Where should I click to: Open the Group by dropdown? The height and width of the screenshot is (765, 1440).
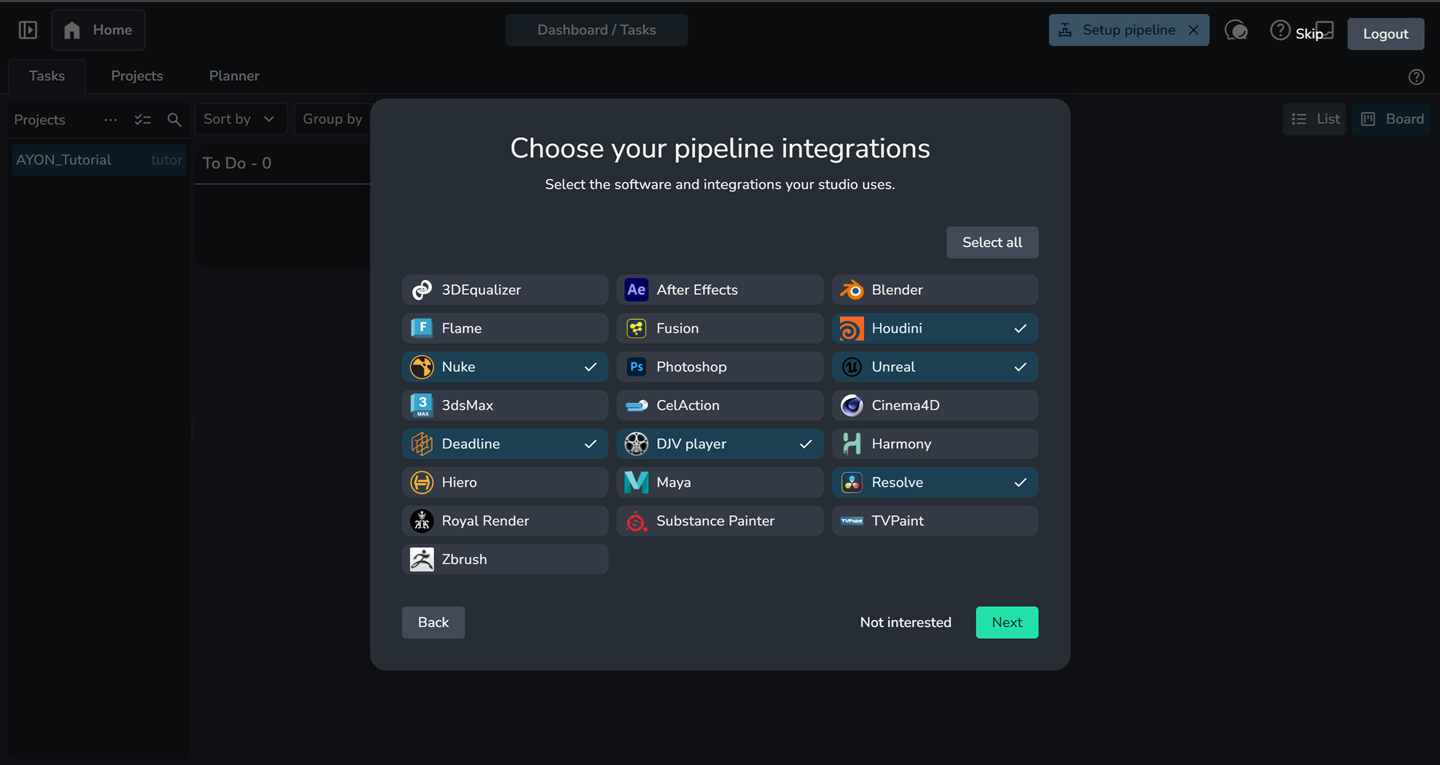[333, 119]
